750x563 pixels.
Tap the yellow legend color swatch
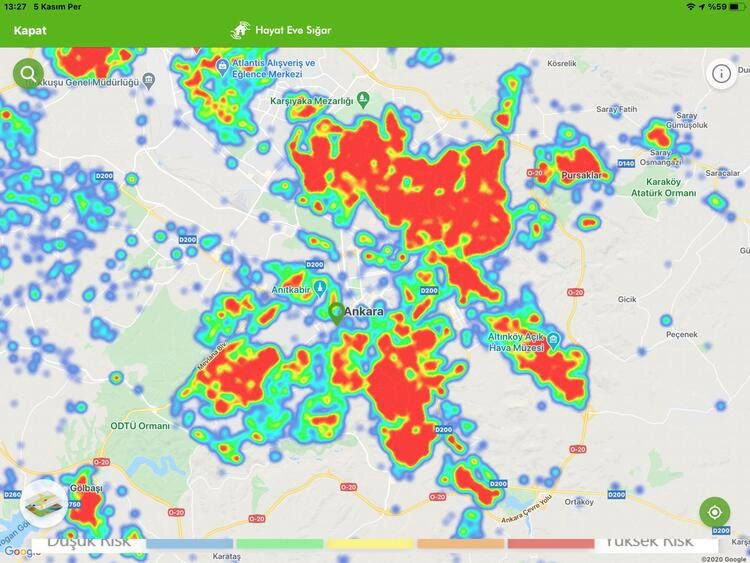(x=369, y=544)
